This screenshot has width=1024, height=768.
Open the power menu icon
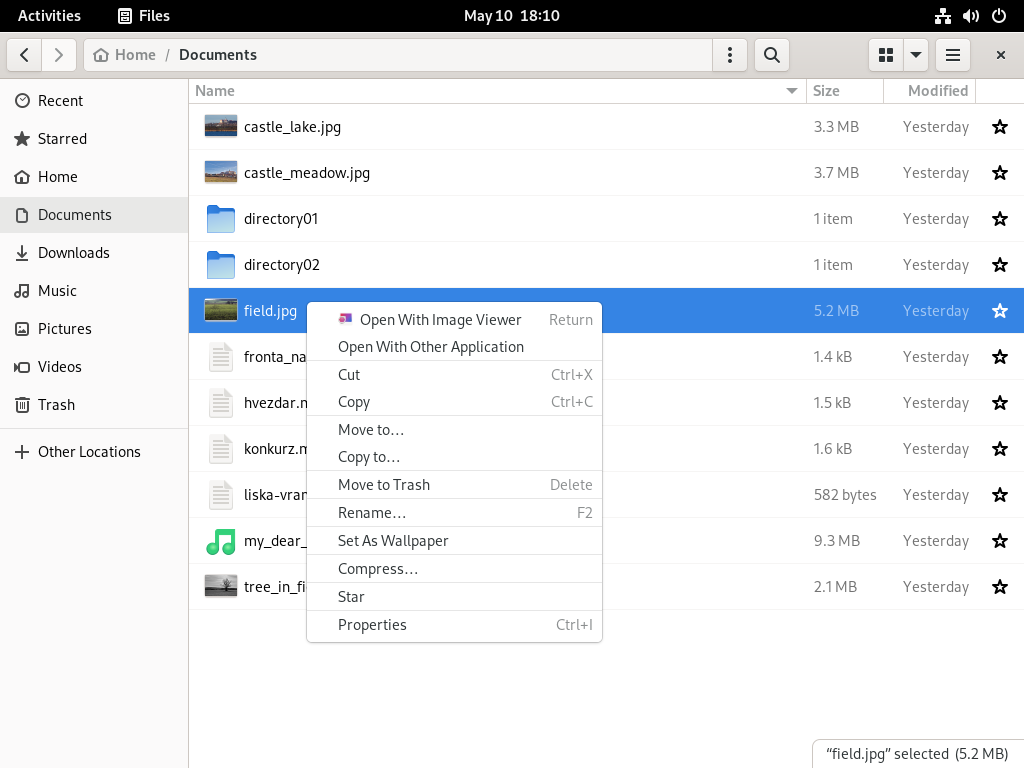coord(999,16)
